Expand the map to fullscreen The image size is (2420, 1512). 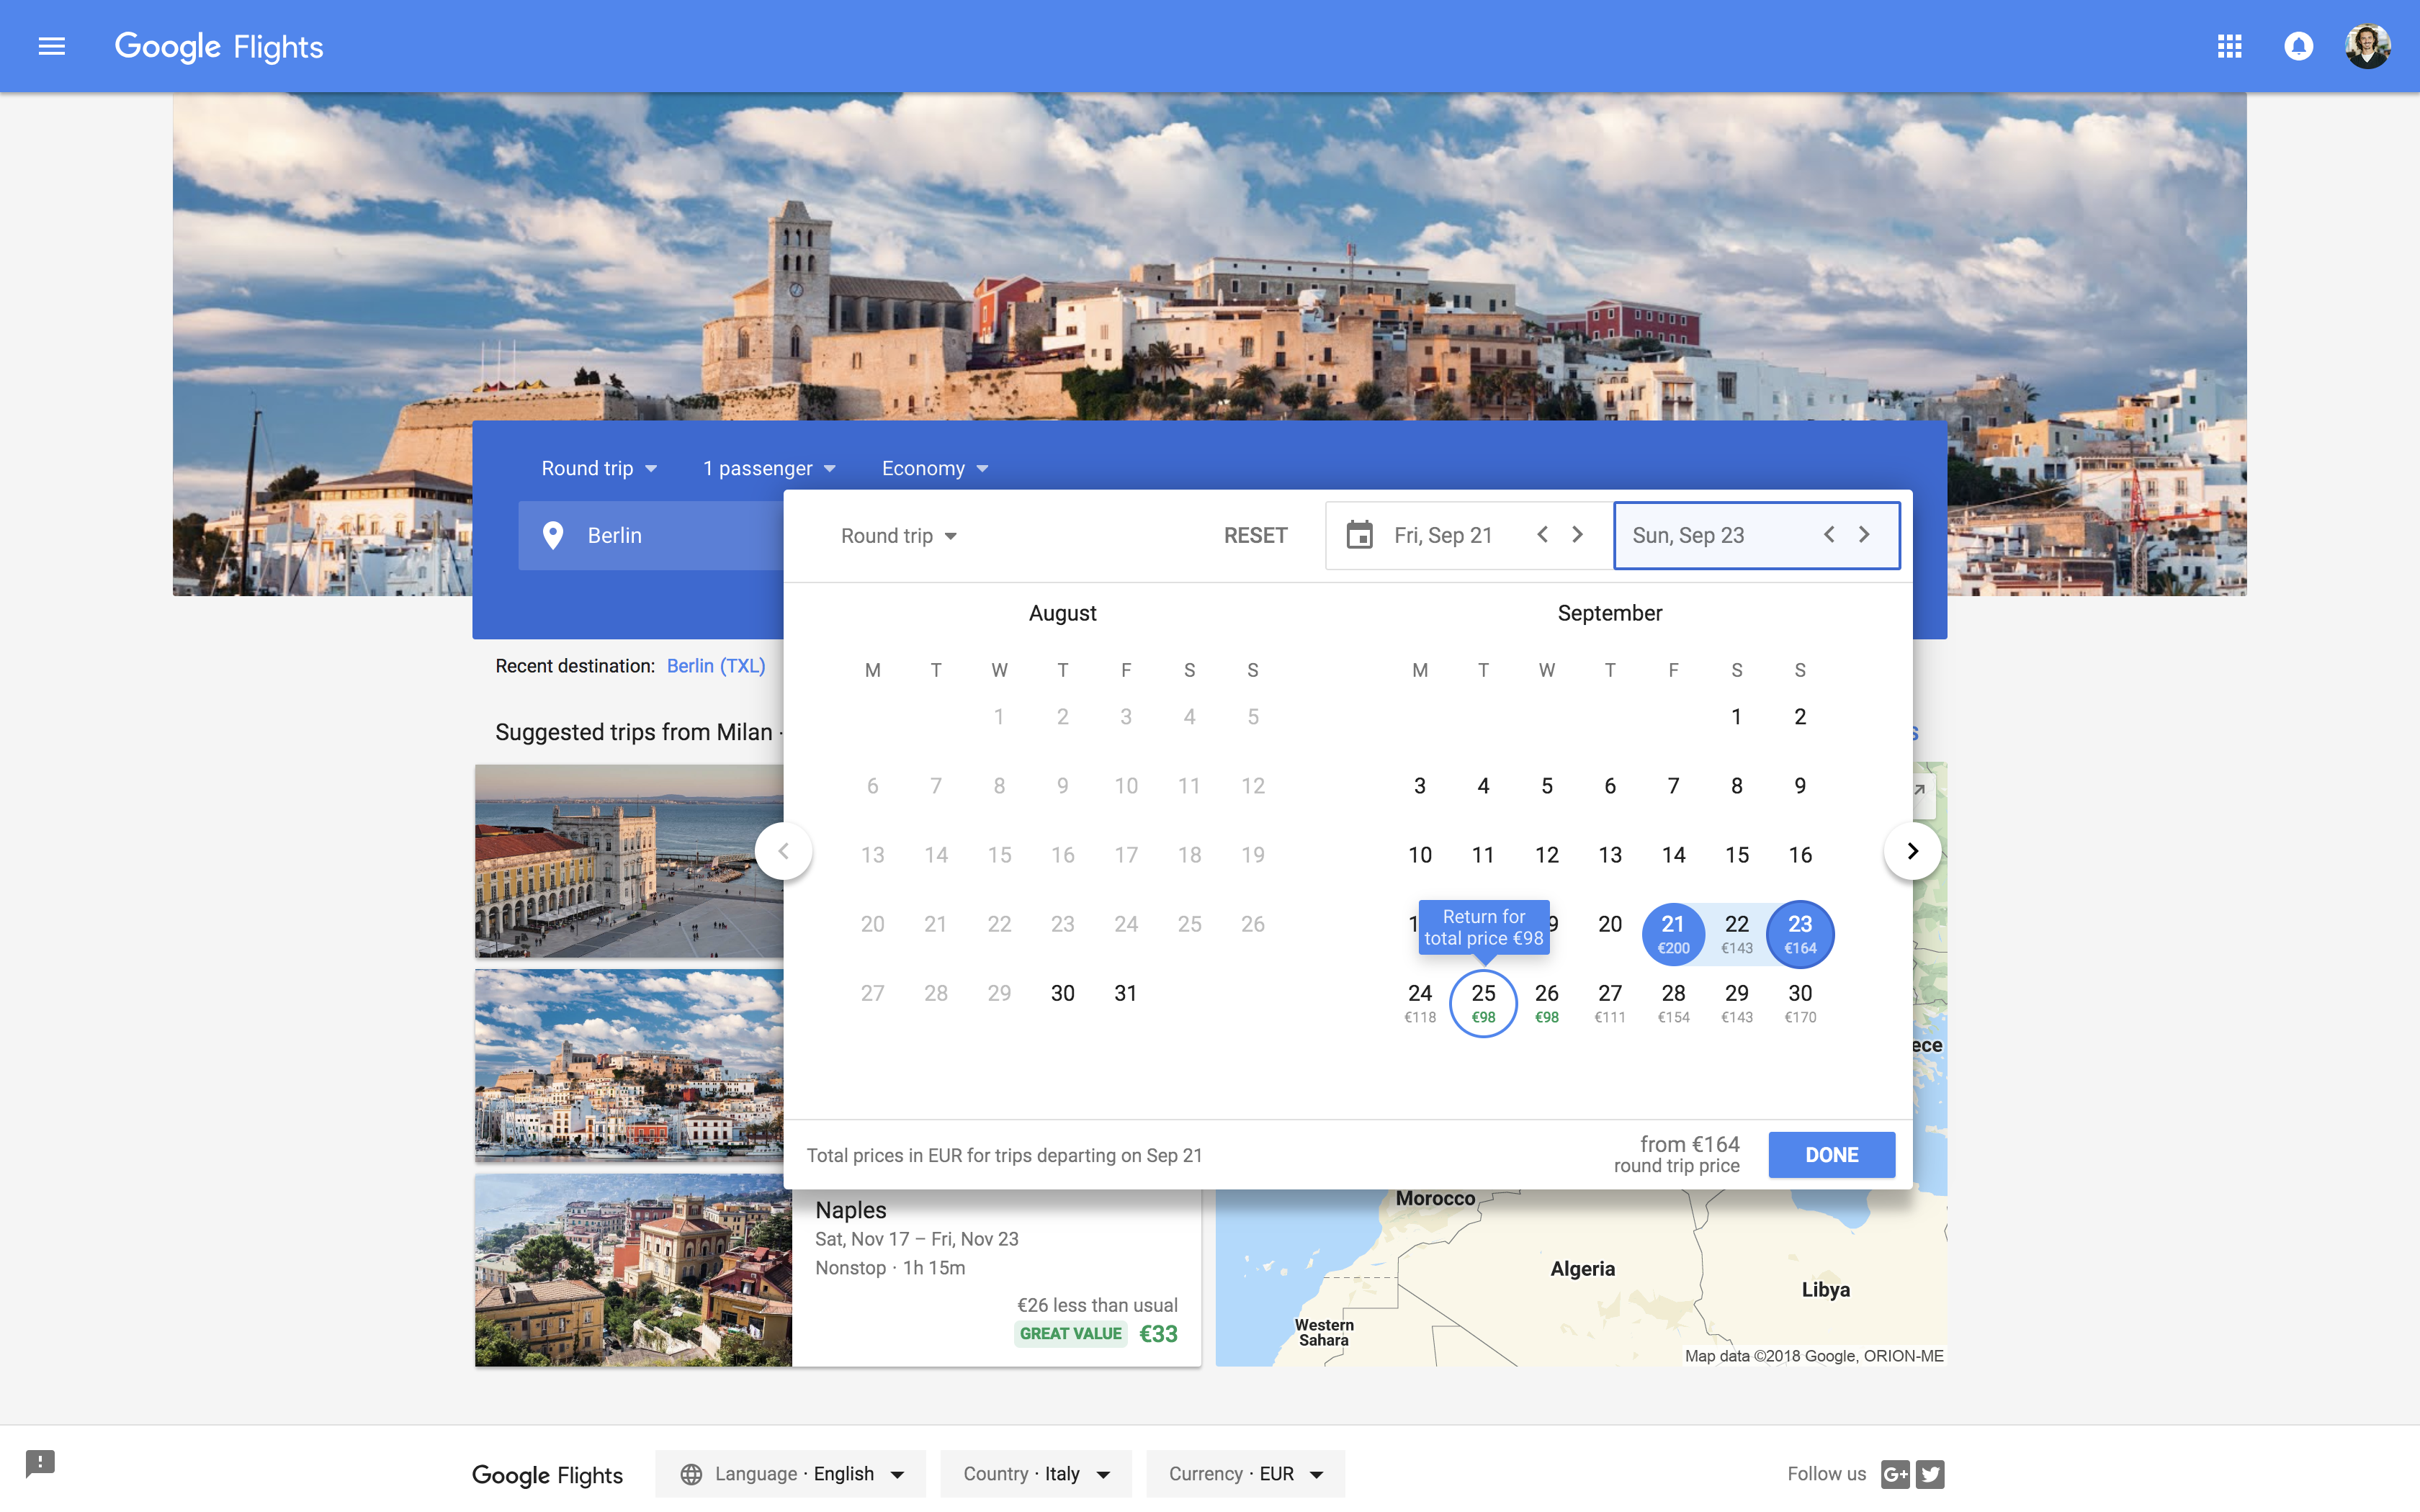pyautogui.click(x=1920, y=790)
